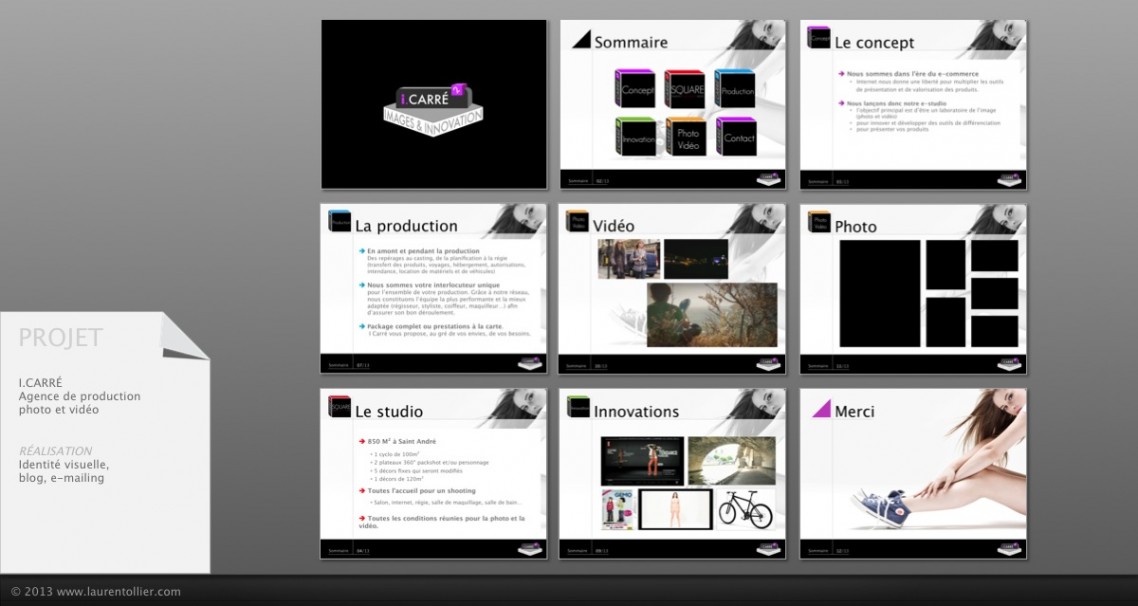
Task: Select the Le studio slide thumbnail
Action: coord(433,474)
